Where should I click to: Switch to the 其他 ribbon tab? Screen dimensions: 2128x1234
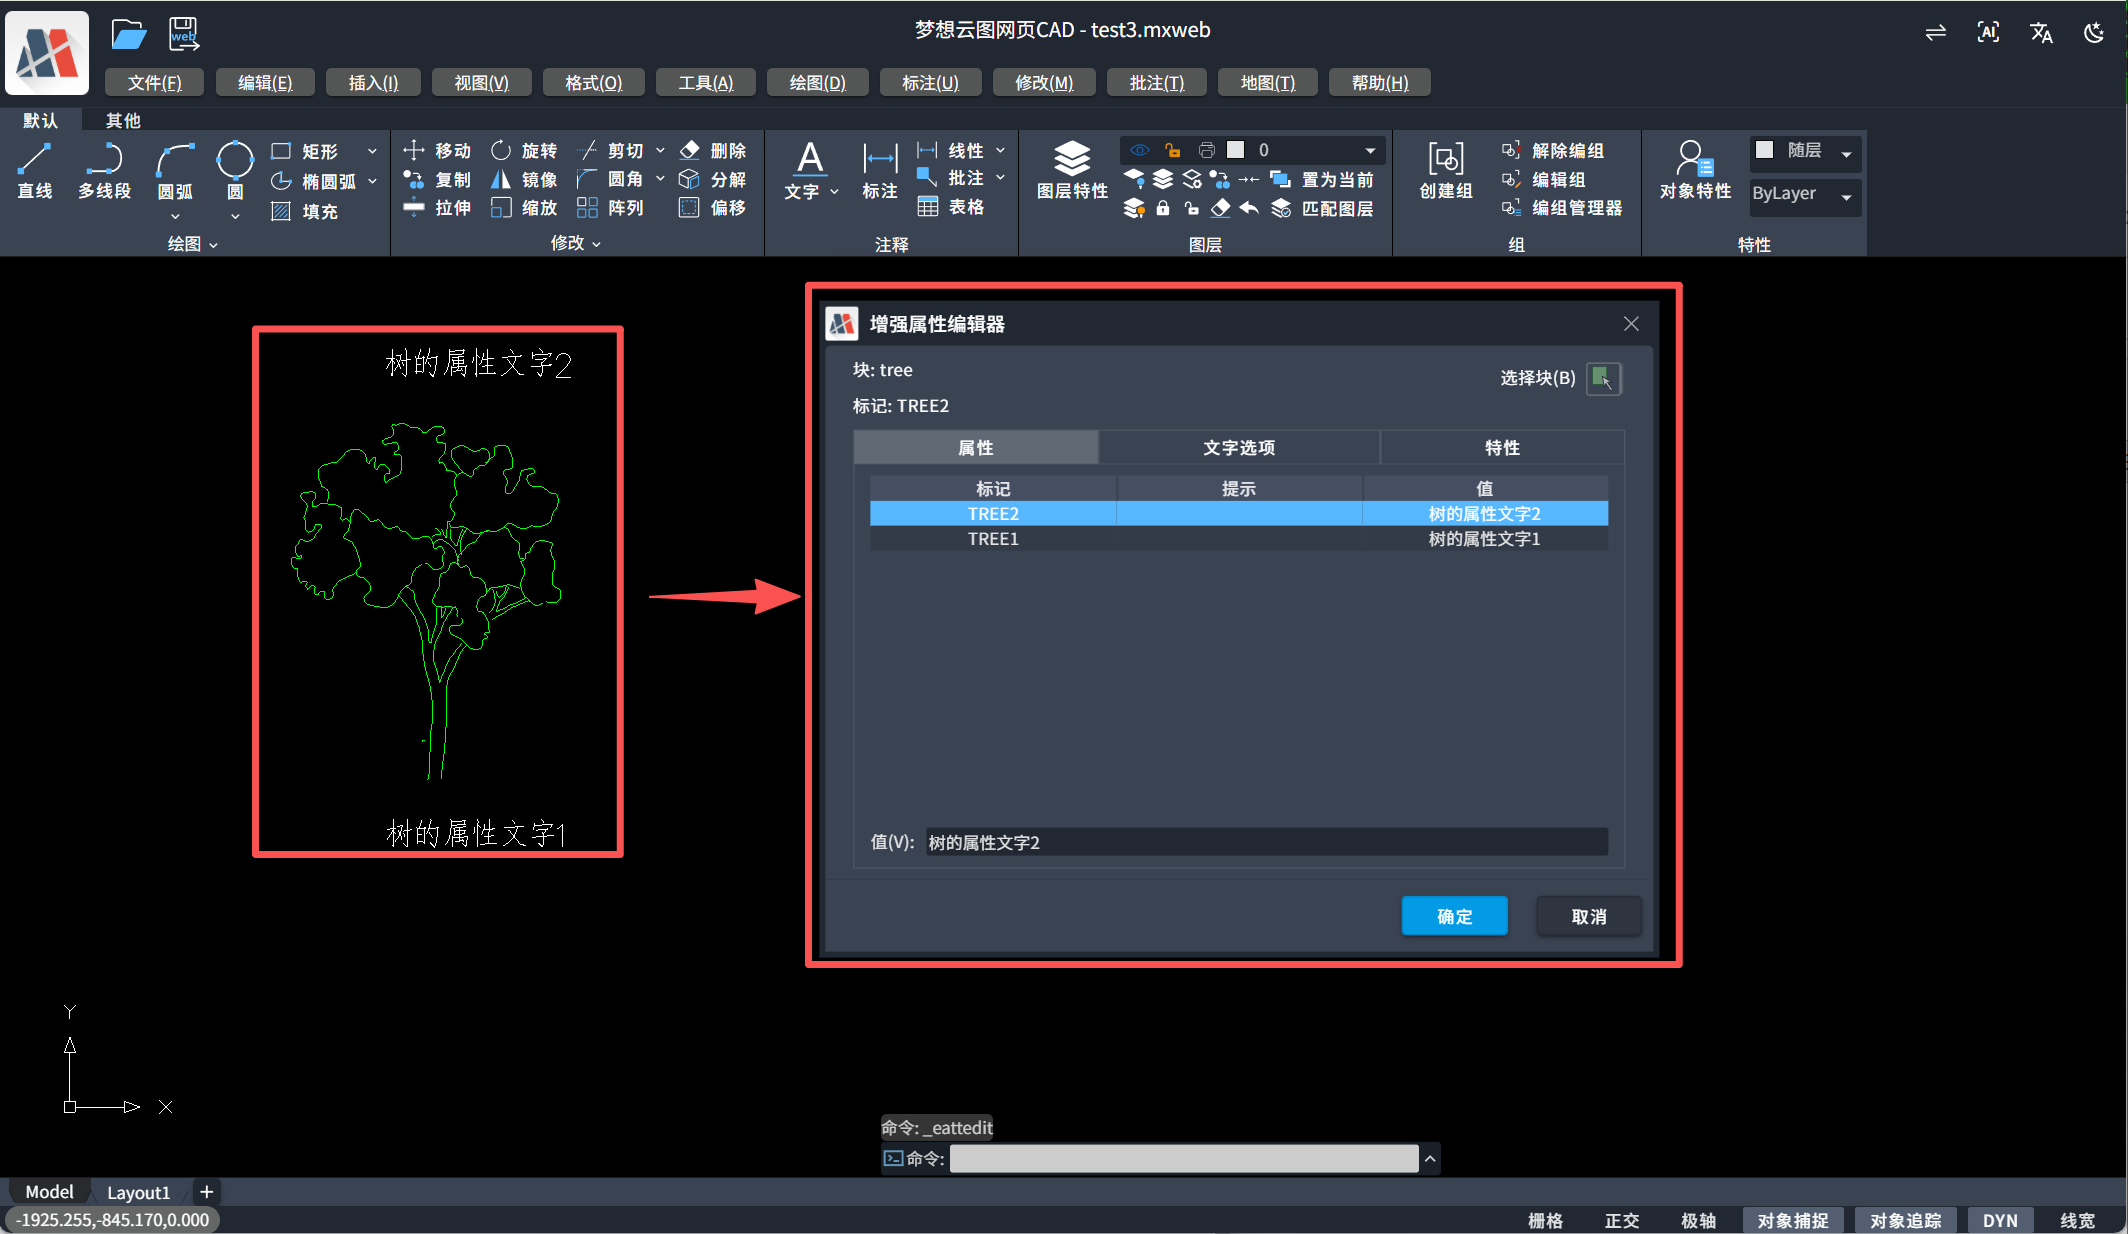click(123, 120)
